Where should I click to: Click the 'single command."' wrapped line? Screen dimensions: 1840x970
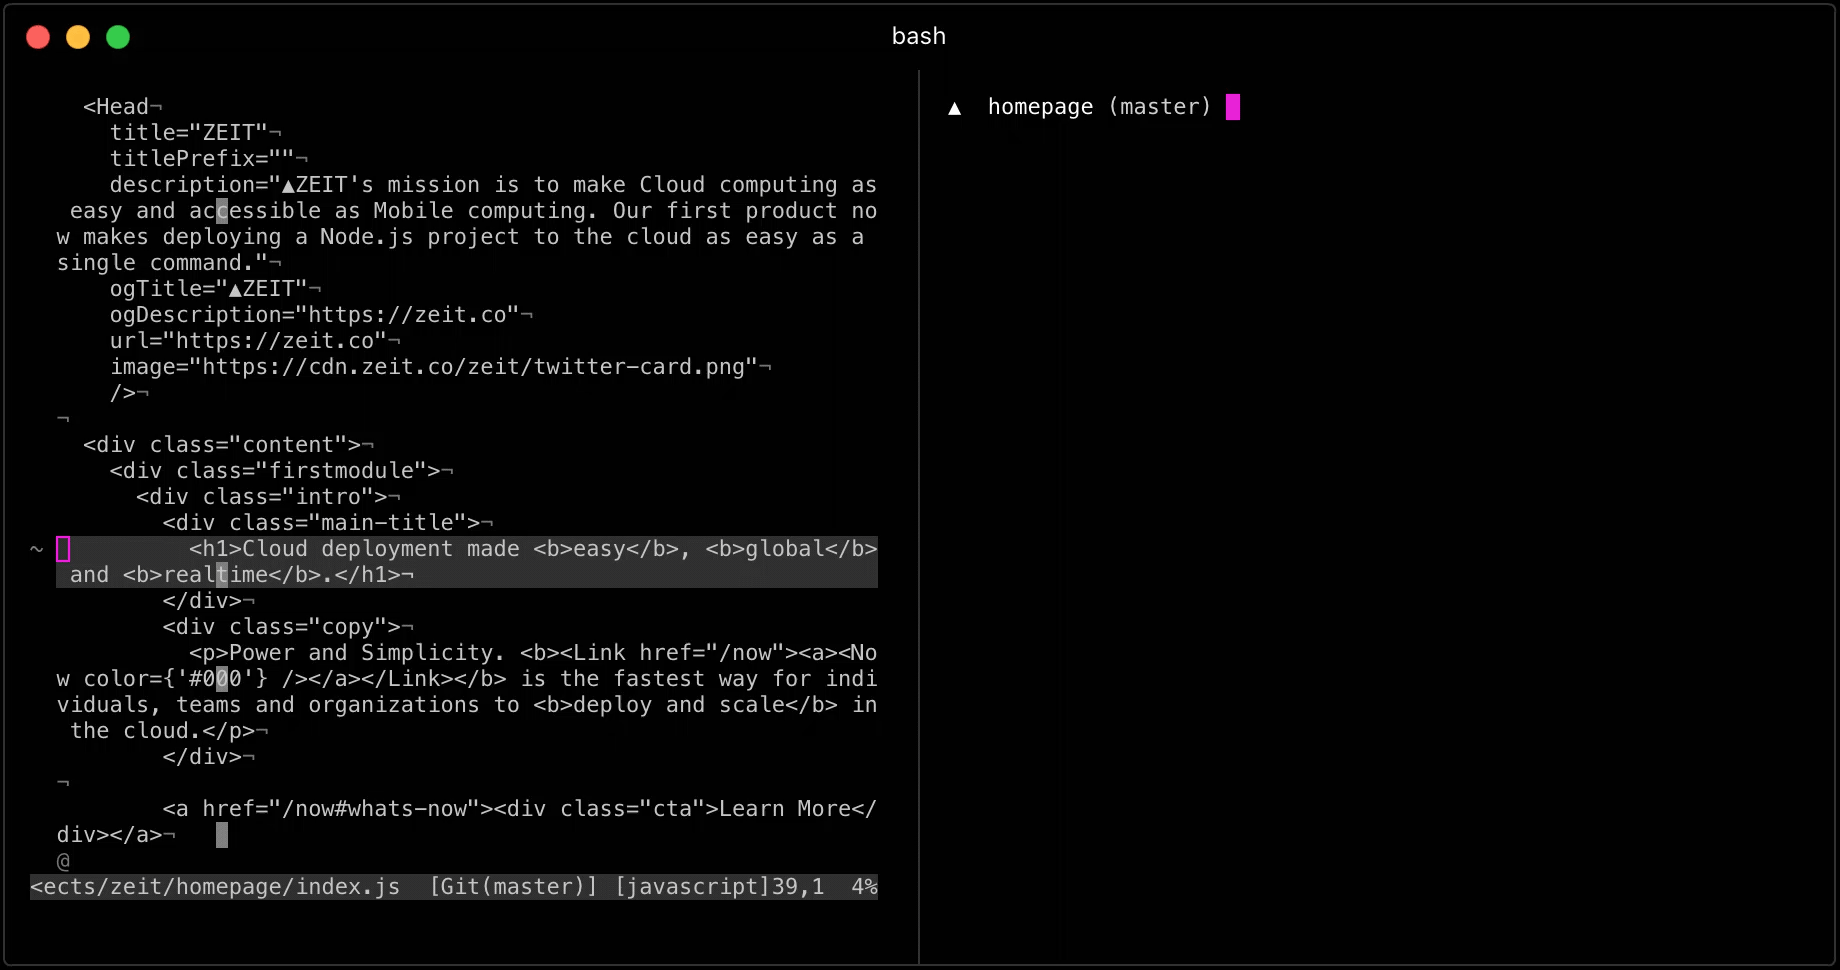[169, 263]
